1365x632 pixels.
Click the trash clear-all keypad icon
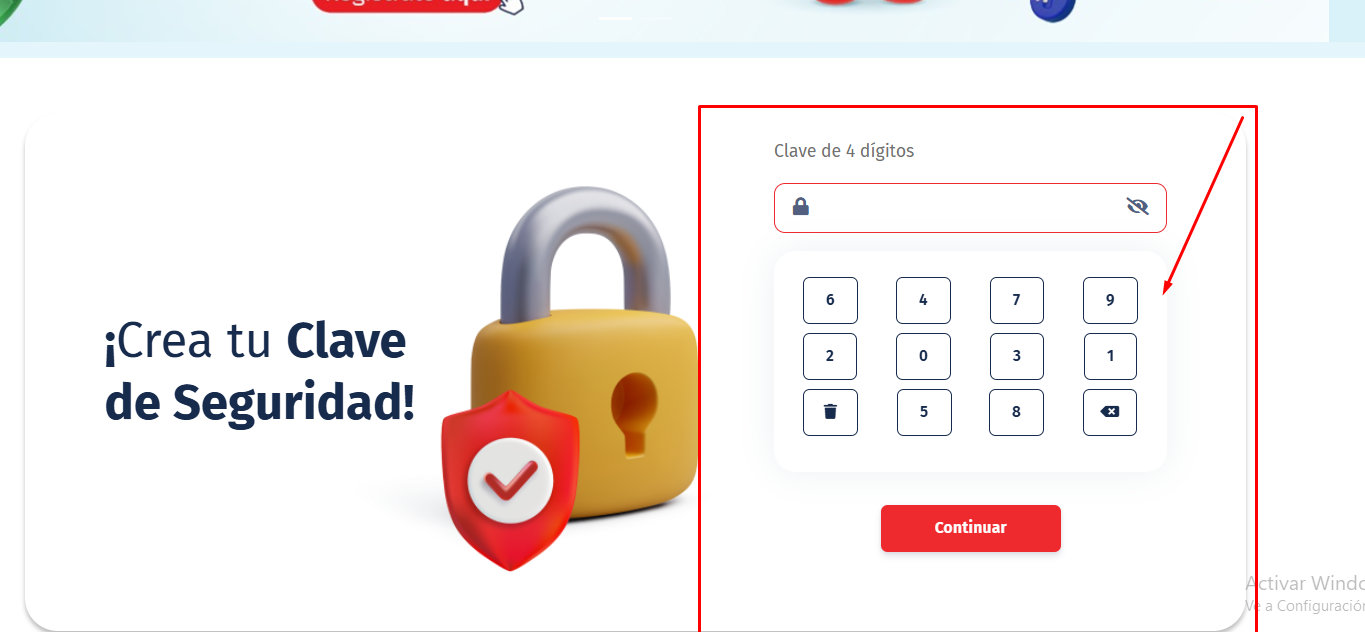[x=830, y=412]
